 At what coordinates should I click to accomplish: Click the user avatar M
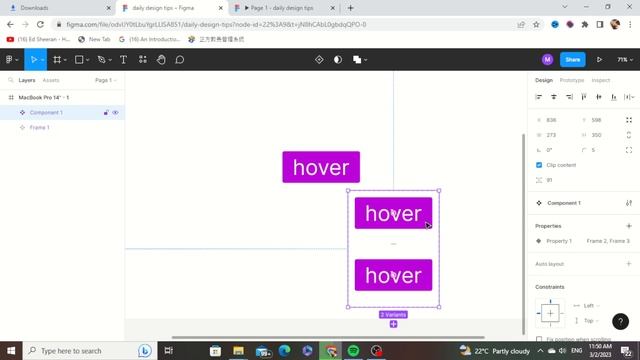click(547, 60)
